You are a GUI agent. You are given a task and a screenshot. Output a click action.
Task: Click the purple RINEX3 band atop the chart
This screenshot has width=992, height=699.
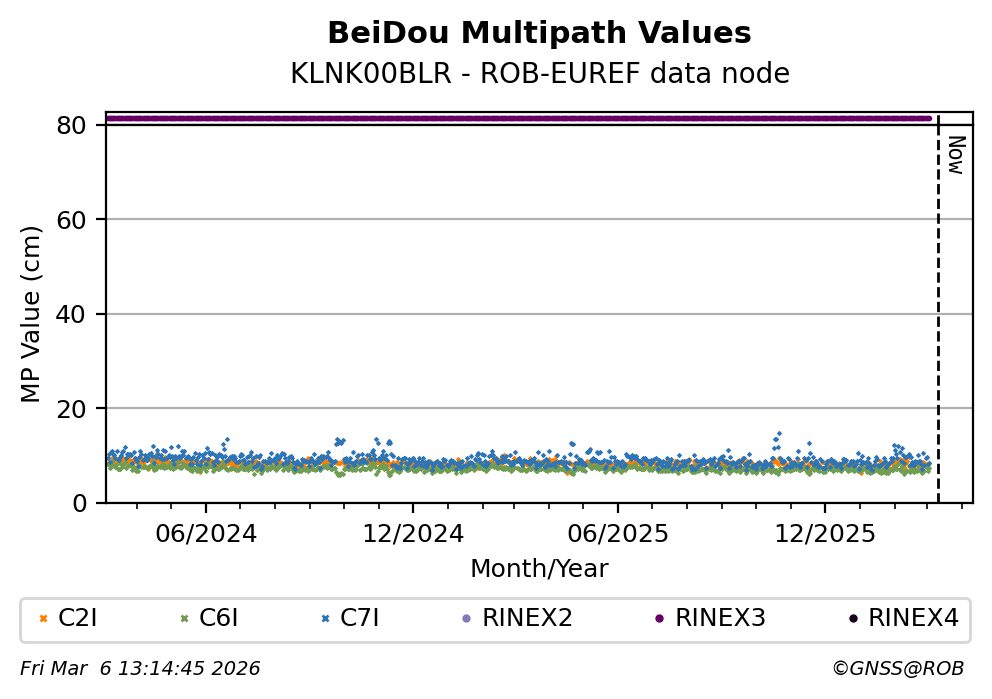click(x=520, y=118)
